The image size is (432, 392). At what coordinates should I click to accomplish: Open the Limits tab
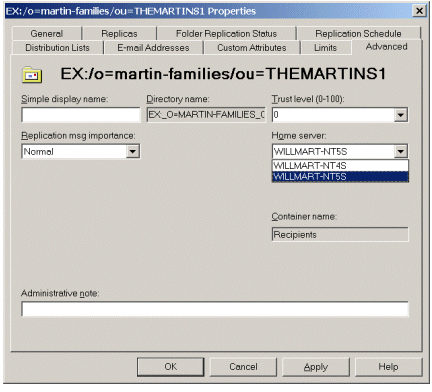326,48
